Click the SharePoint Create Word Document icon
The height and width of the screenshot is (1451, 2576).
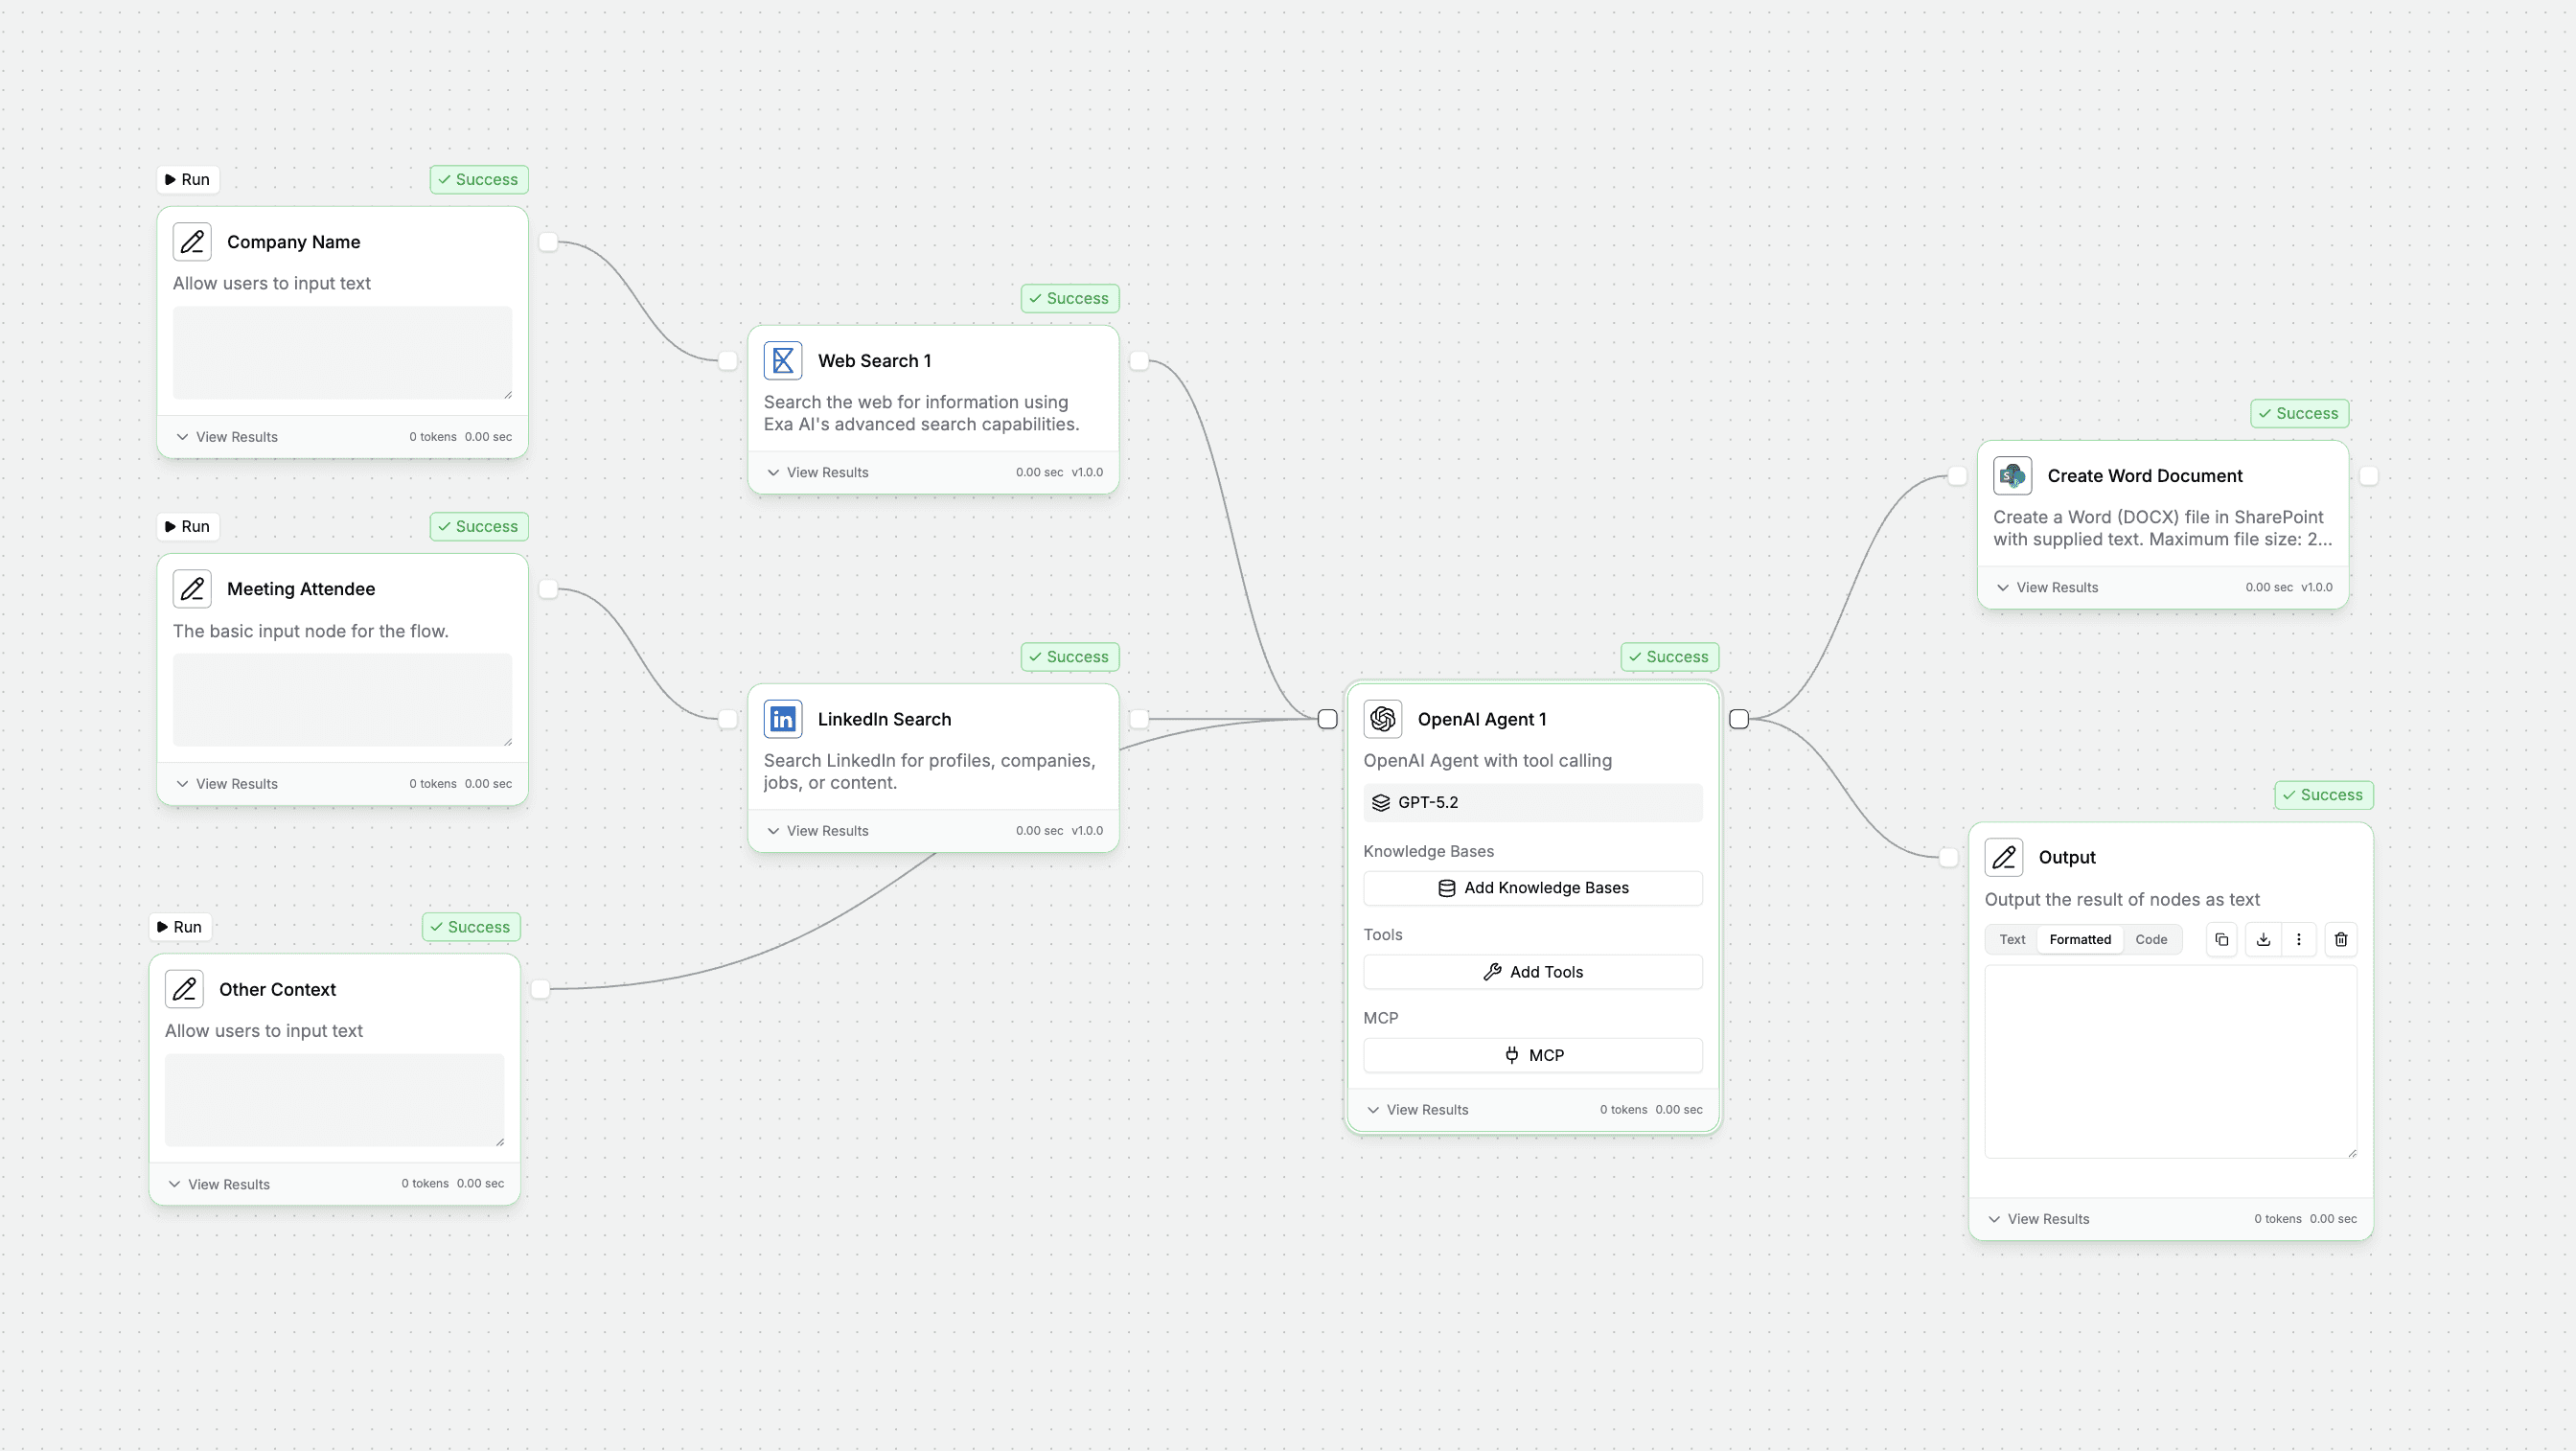click(x=2012, y=475)
